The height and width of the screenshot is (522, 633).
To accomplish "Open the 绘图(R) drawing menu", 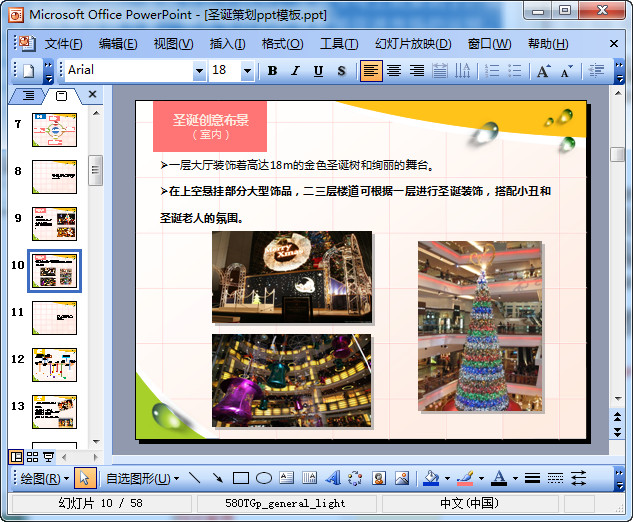I will pyautogui.click(x=44, y=479).
